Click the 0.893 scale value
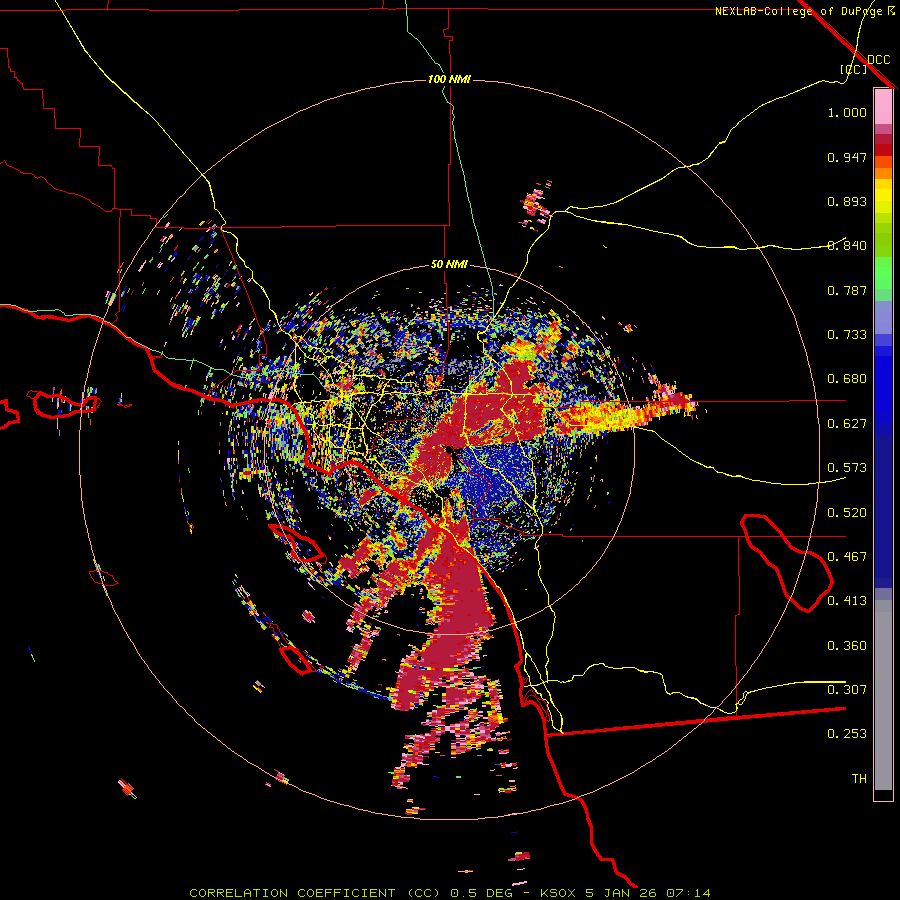Screen dimensions: 900x900 pos(847,201)
